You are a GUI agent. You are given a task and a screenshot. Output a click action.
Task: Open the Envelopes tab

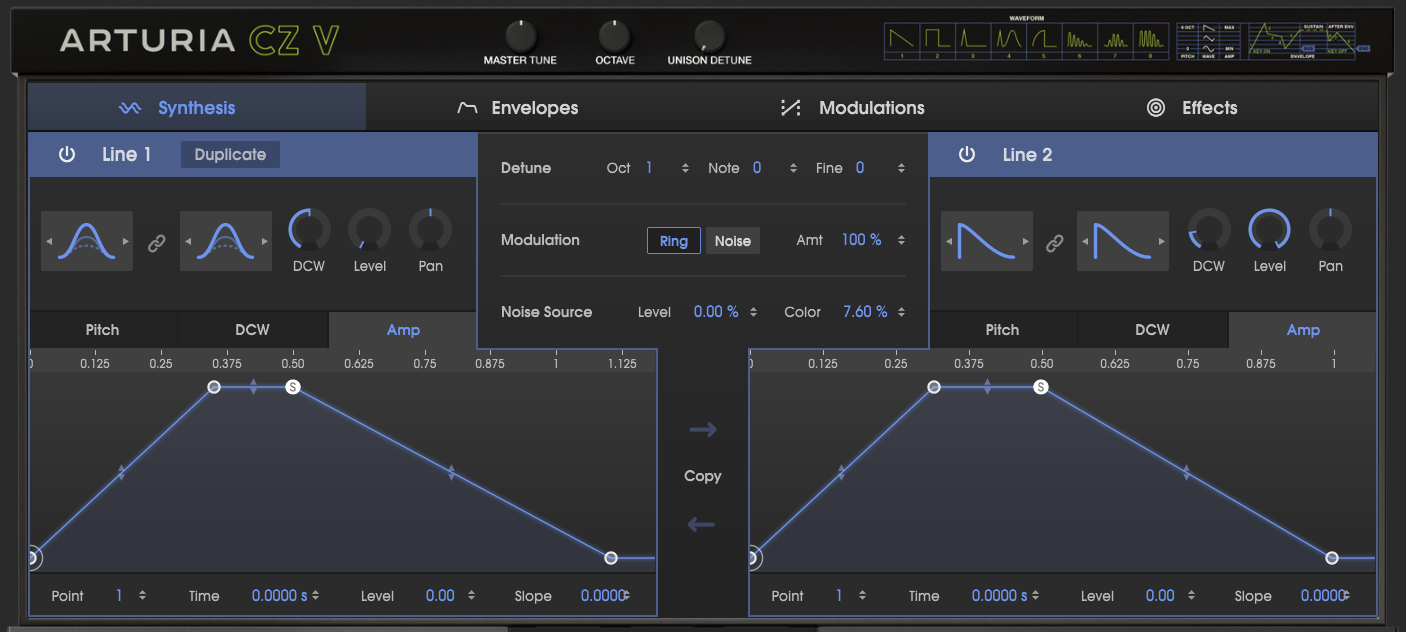coord(517,107)
